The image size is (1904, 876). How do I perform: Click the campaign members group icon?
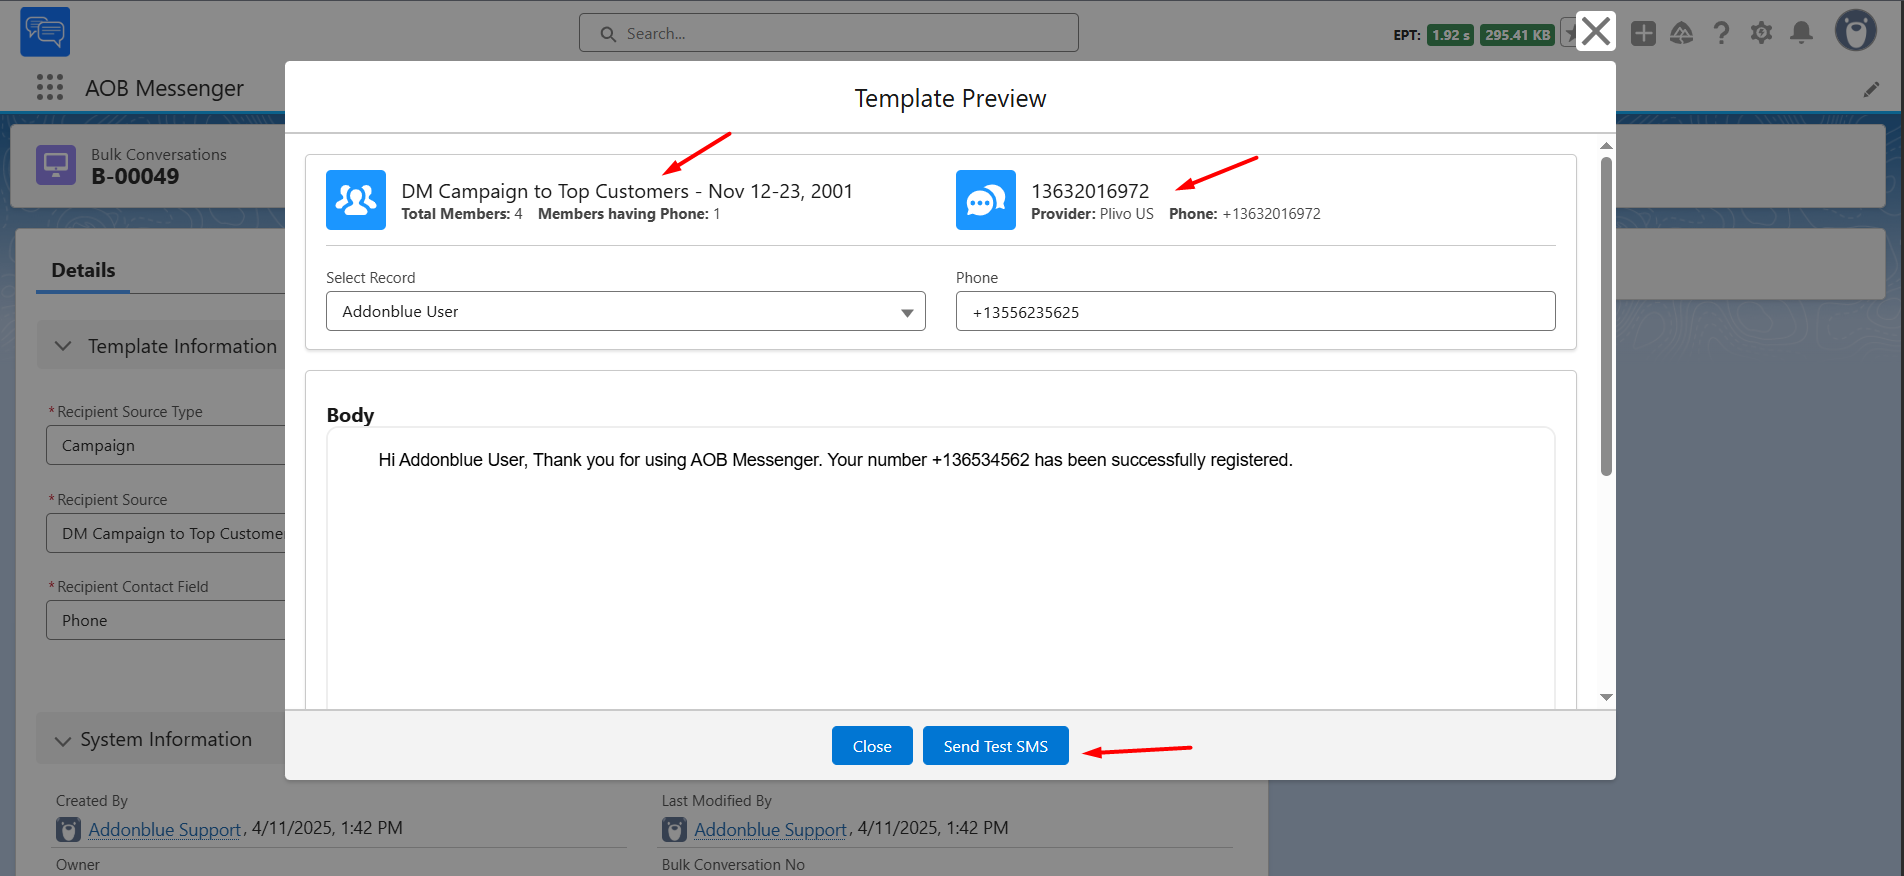356,200
